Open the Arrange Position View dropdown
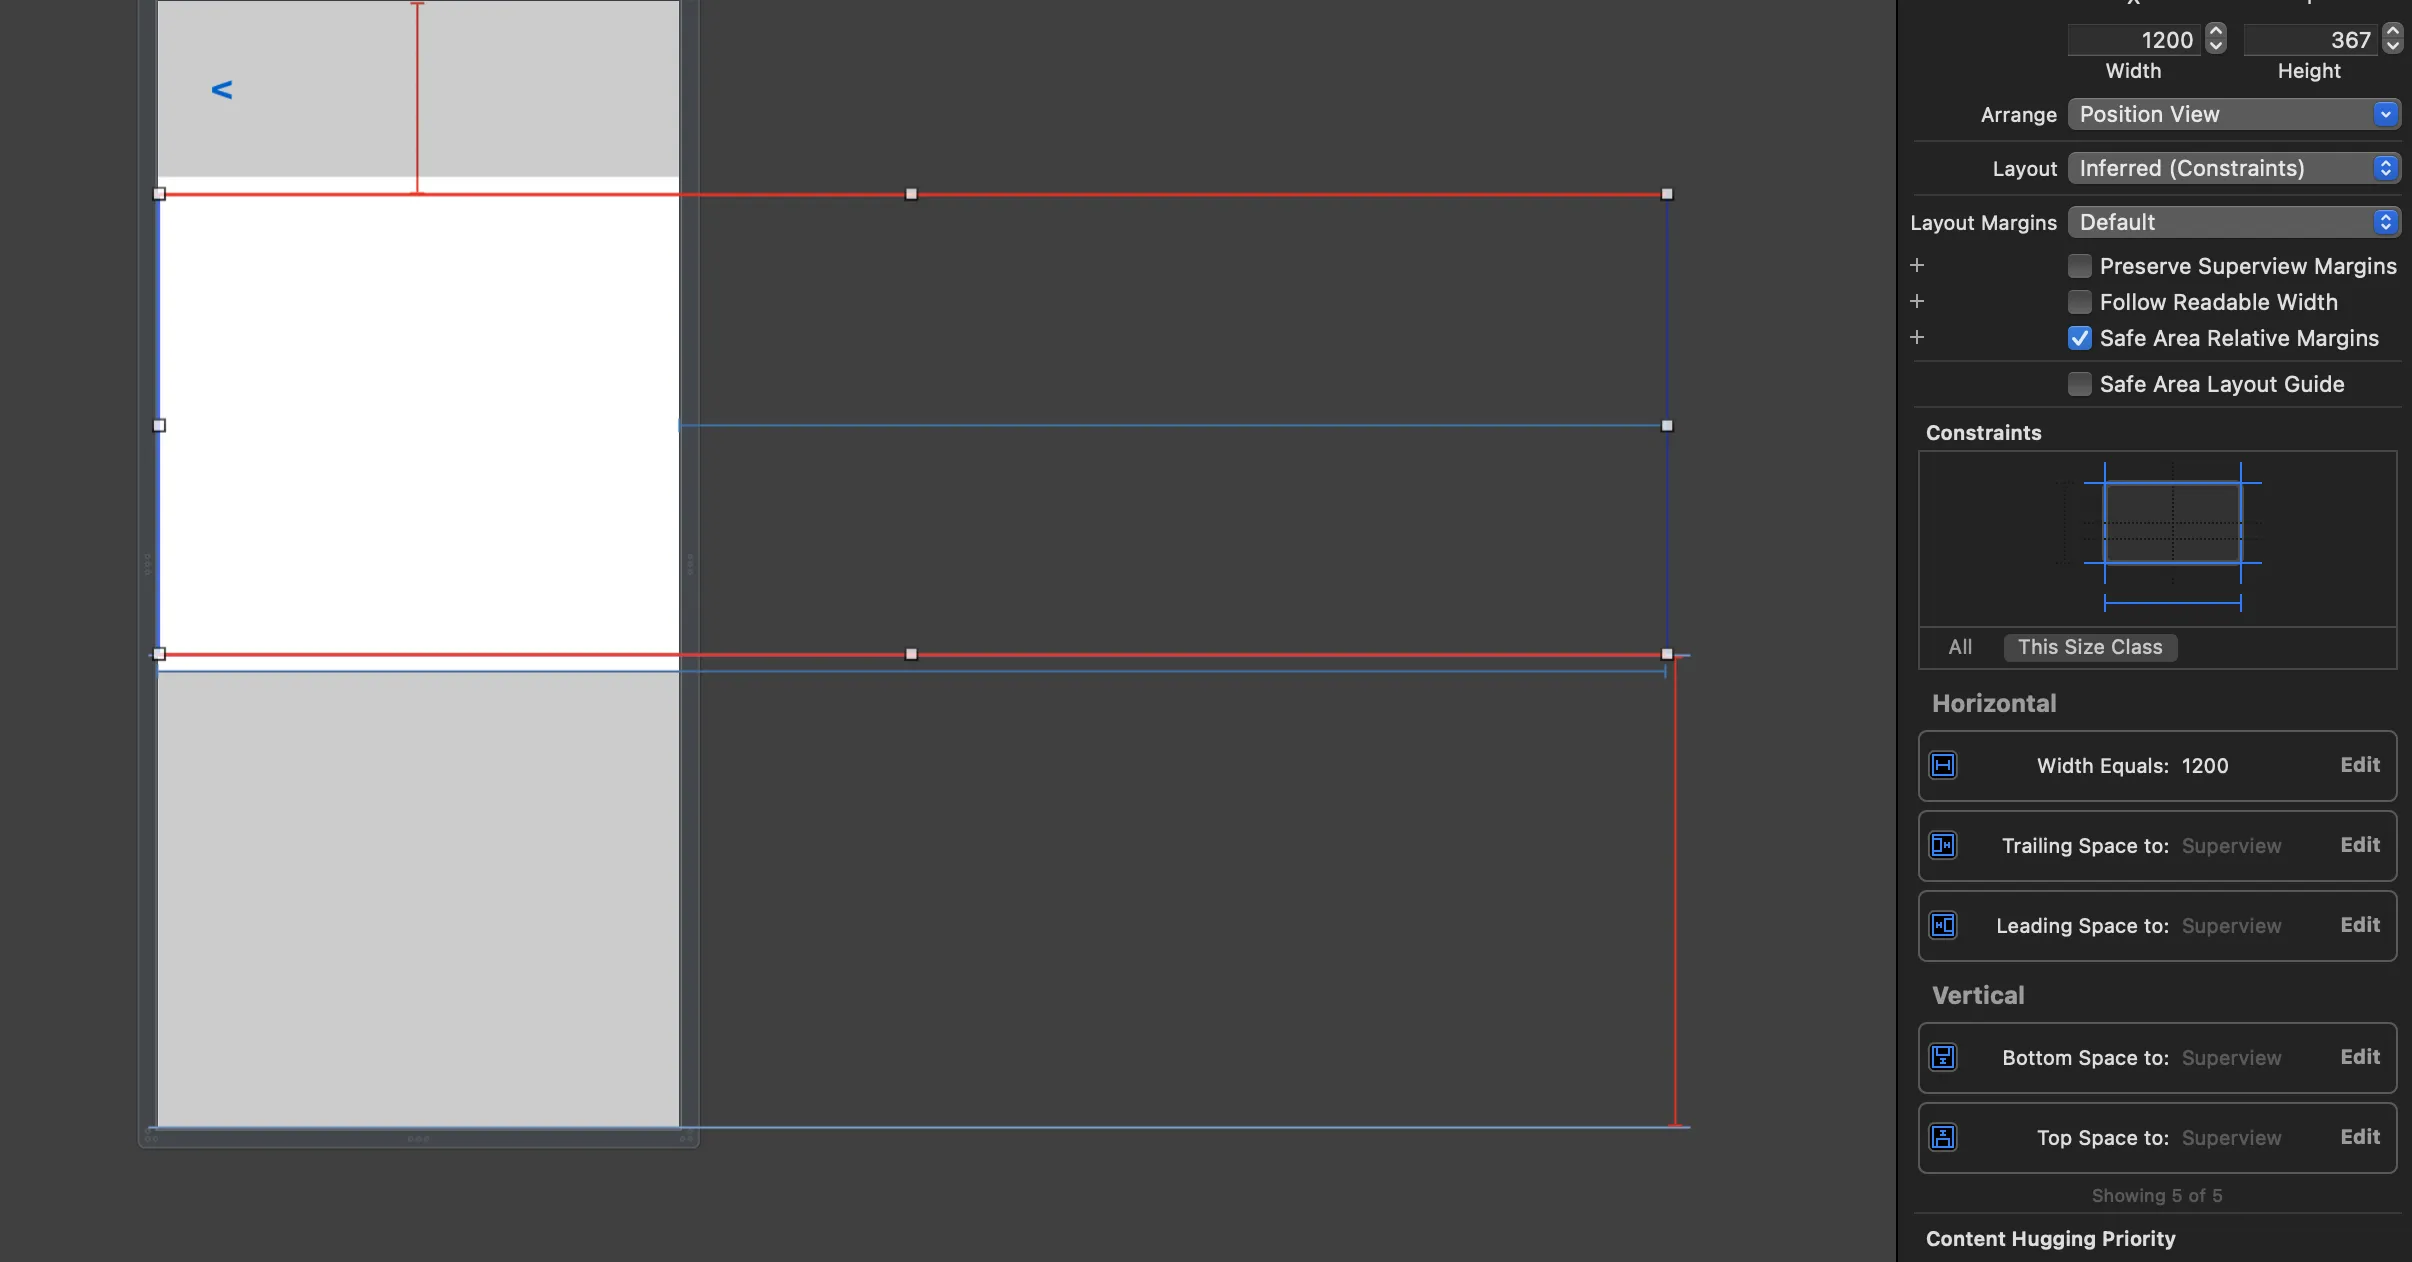This screenshot has height=1262, width=2412. tap(2234, 114)
